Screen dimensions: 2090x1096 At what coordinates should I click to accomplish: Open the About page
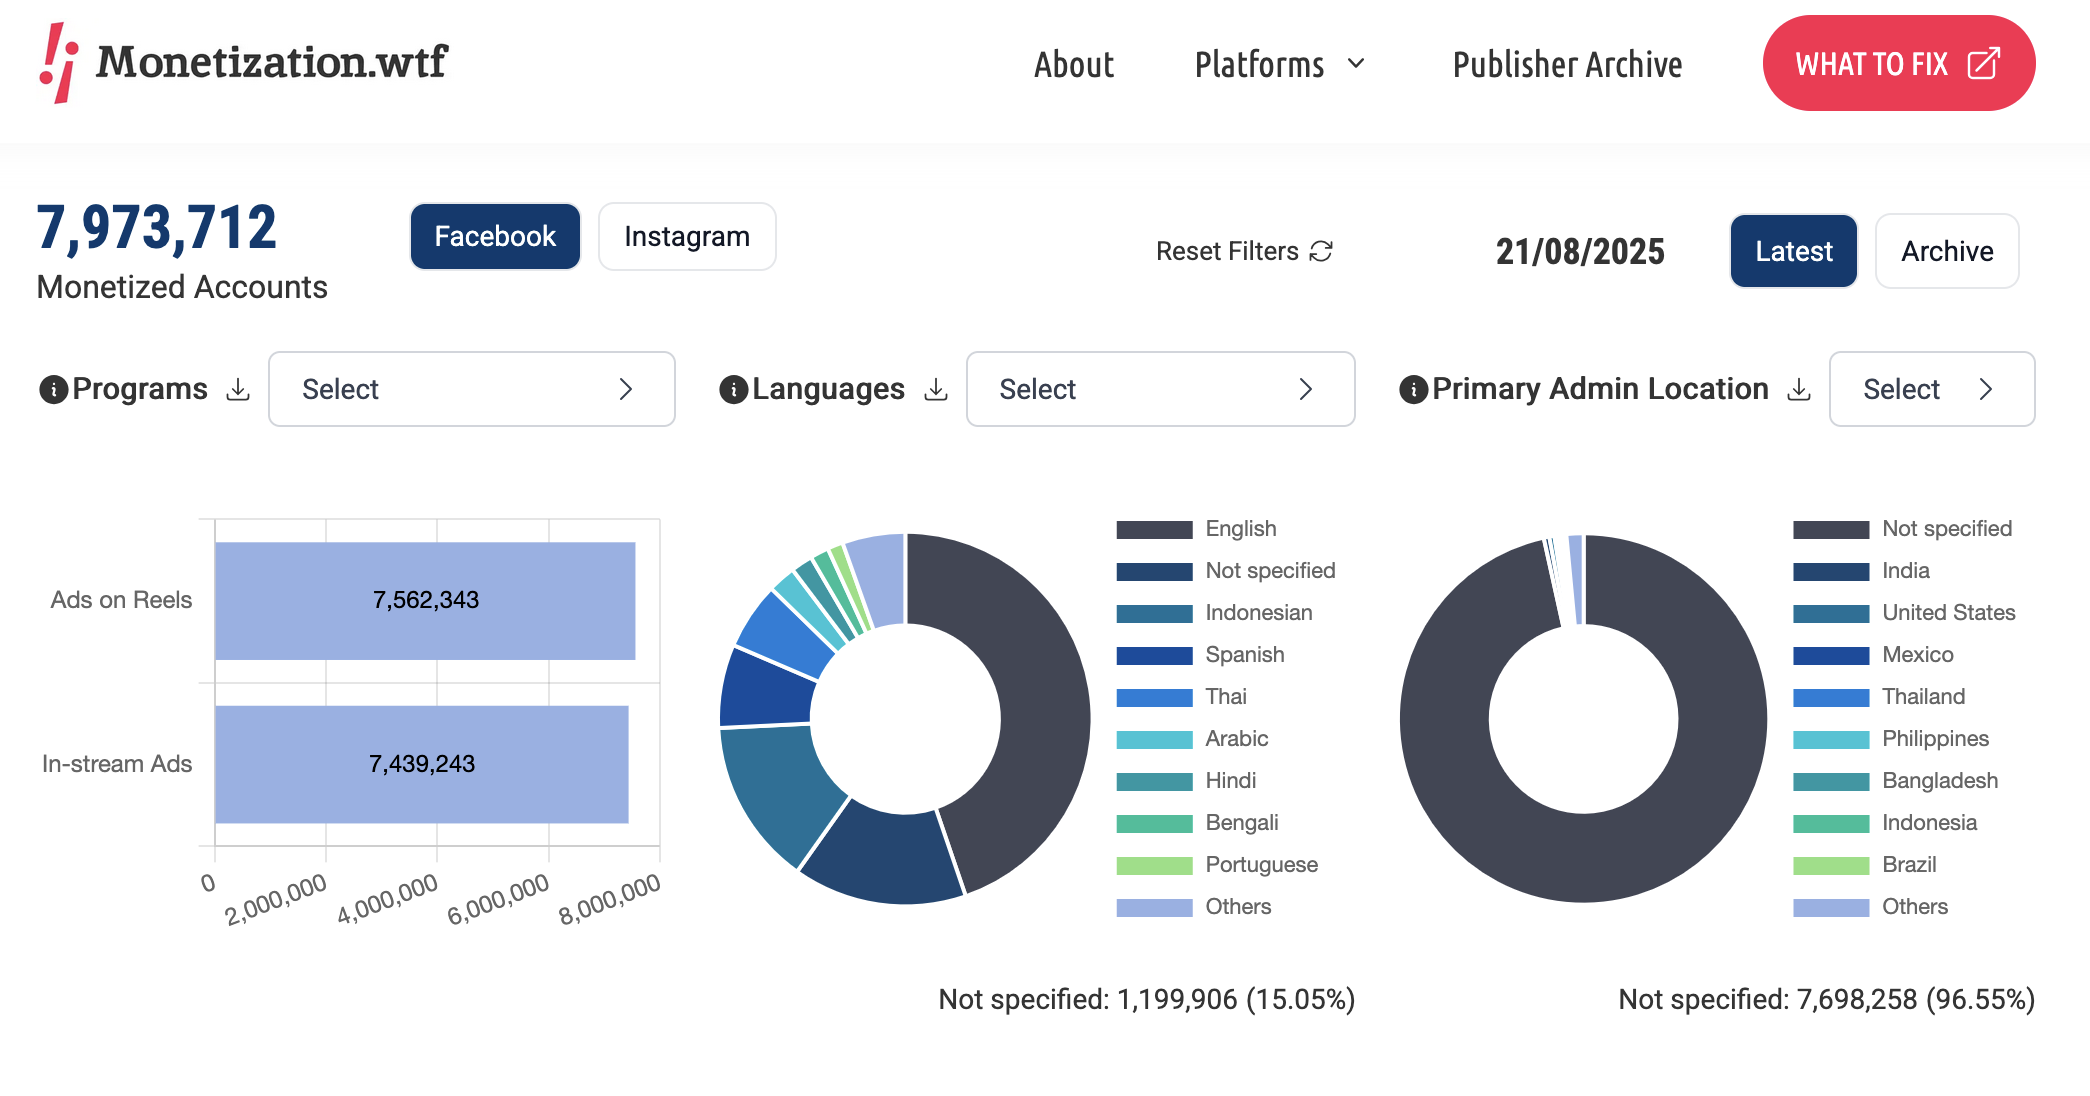pyautogui.click(x=1074, y=64)
